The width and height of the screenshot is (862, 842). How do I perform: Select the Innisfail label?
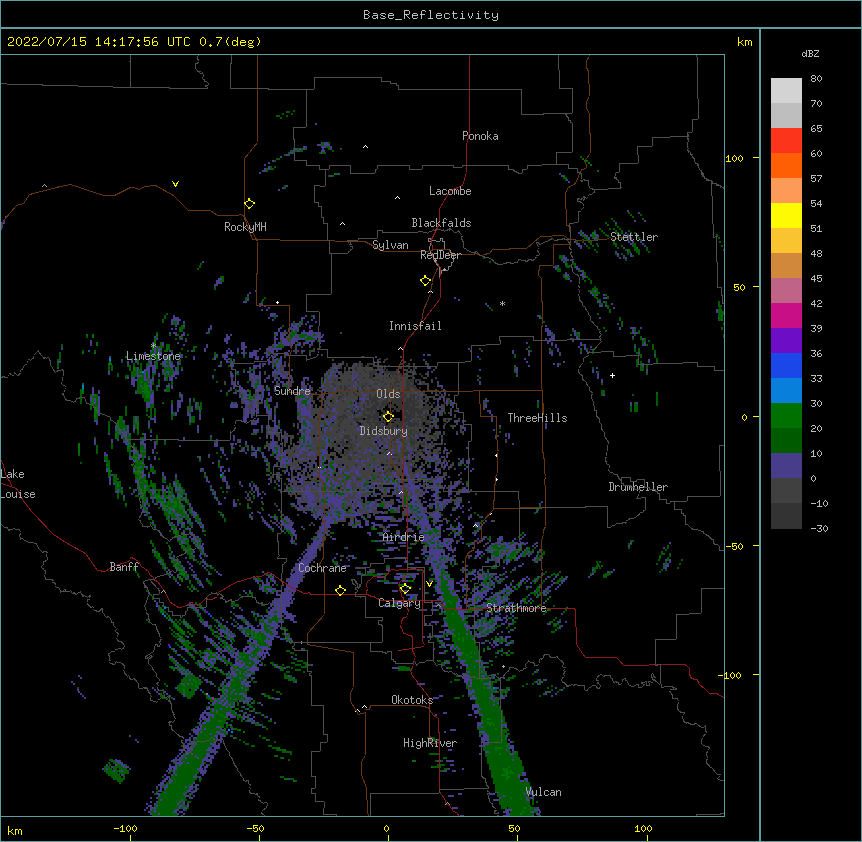click(x=415, y=326)
